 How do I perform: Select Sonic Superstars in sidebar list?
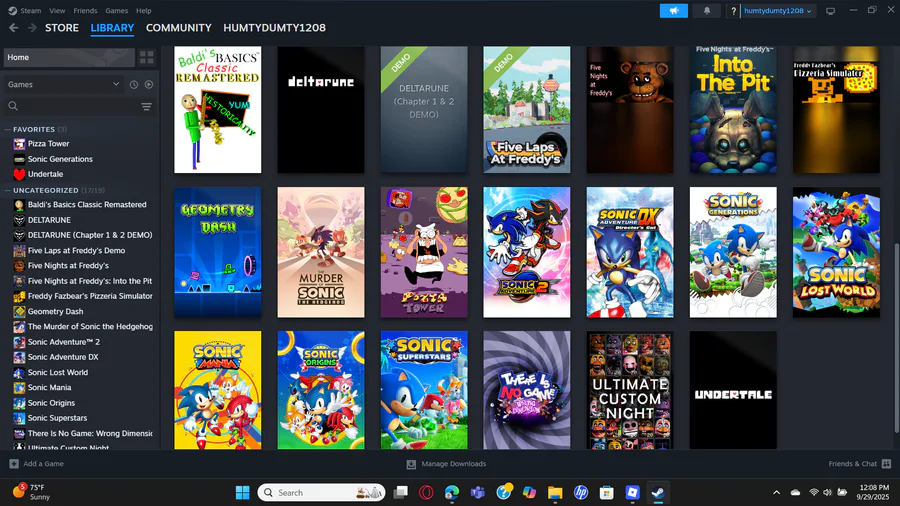57,418
